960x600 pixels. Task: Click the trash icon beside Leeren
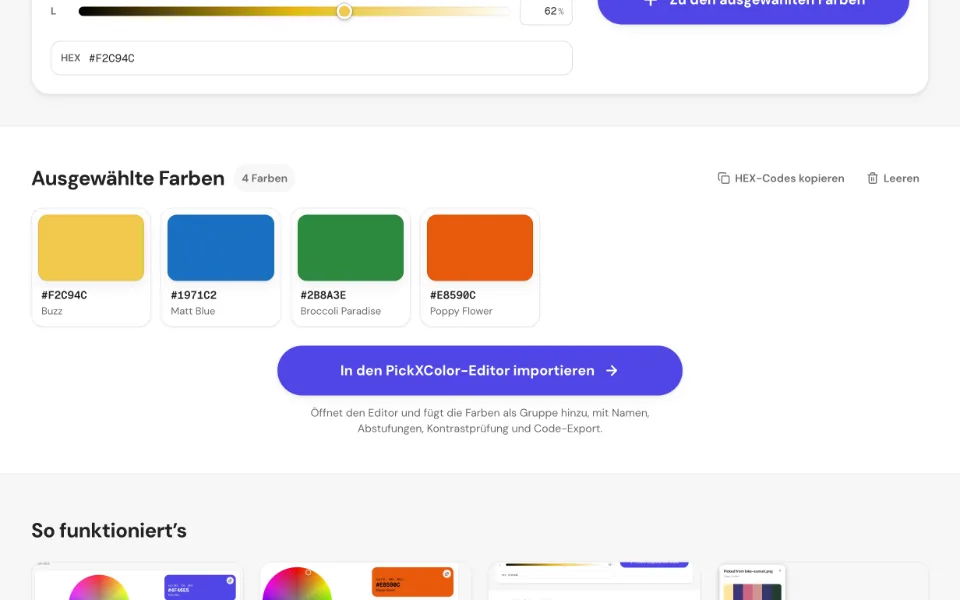(872, 178)
